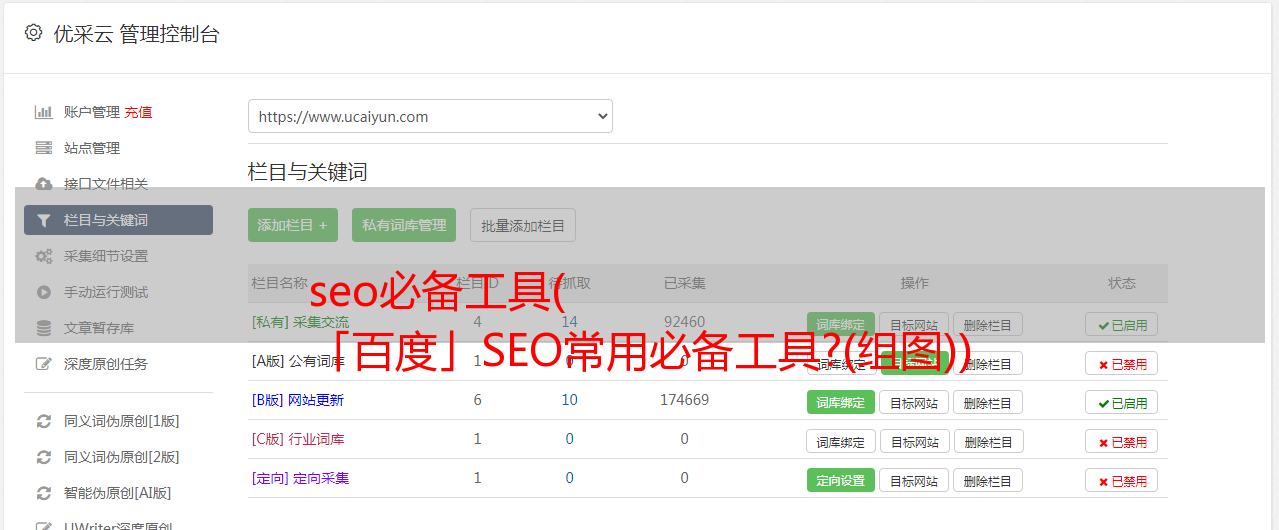Click 目标网站 for 采集交流 row
Image resolution: width=1279 pixels, height=530 pixels.
coord(914,325)
